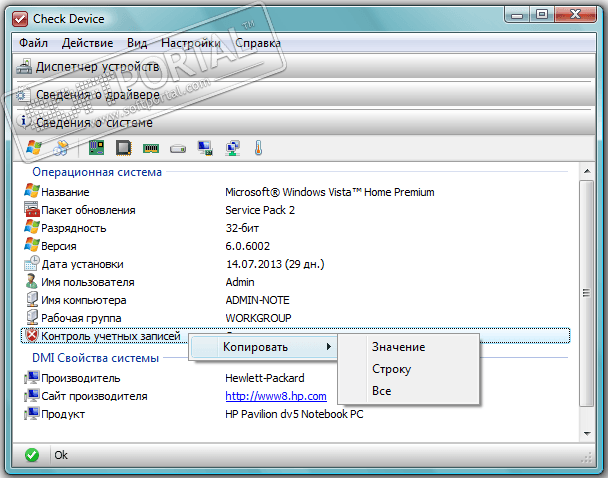The height and width of the screenshot is (478, 608).
Task: Click the green Ok status icon
Action: (x=32, y=455)
